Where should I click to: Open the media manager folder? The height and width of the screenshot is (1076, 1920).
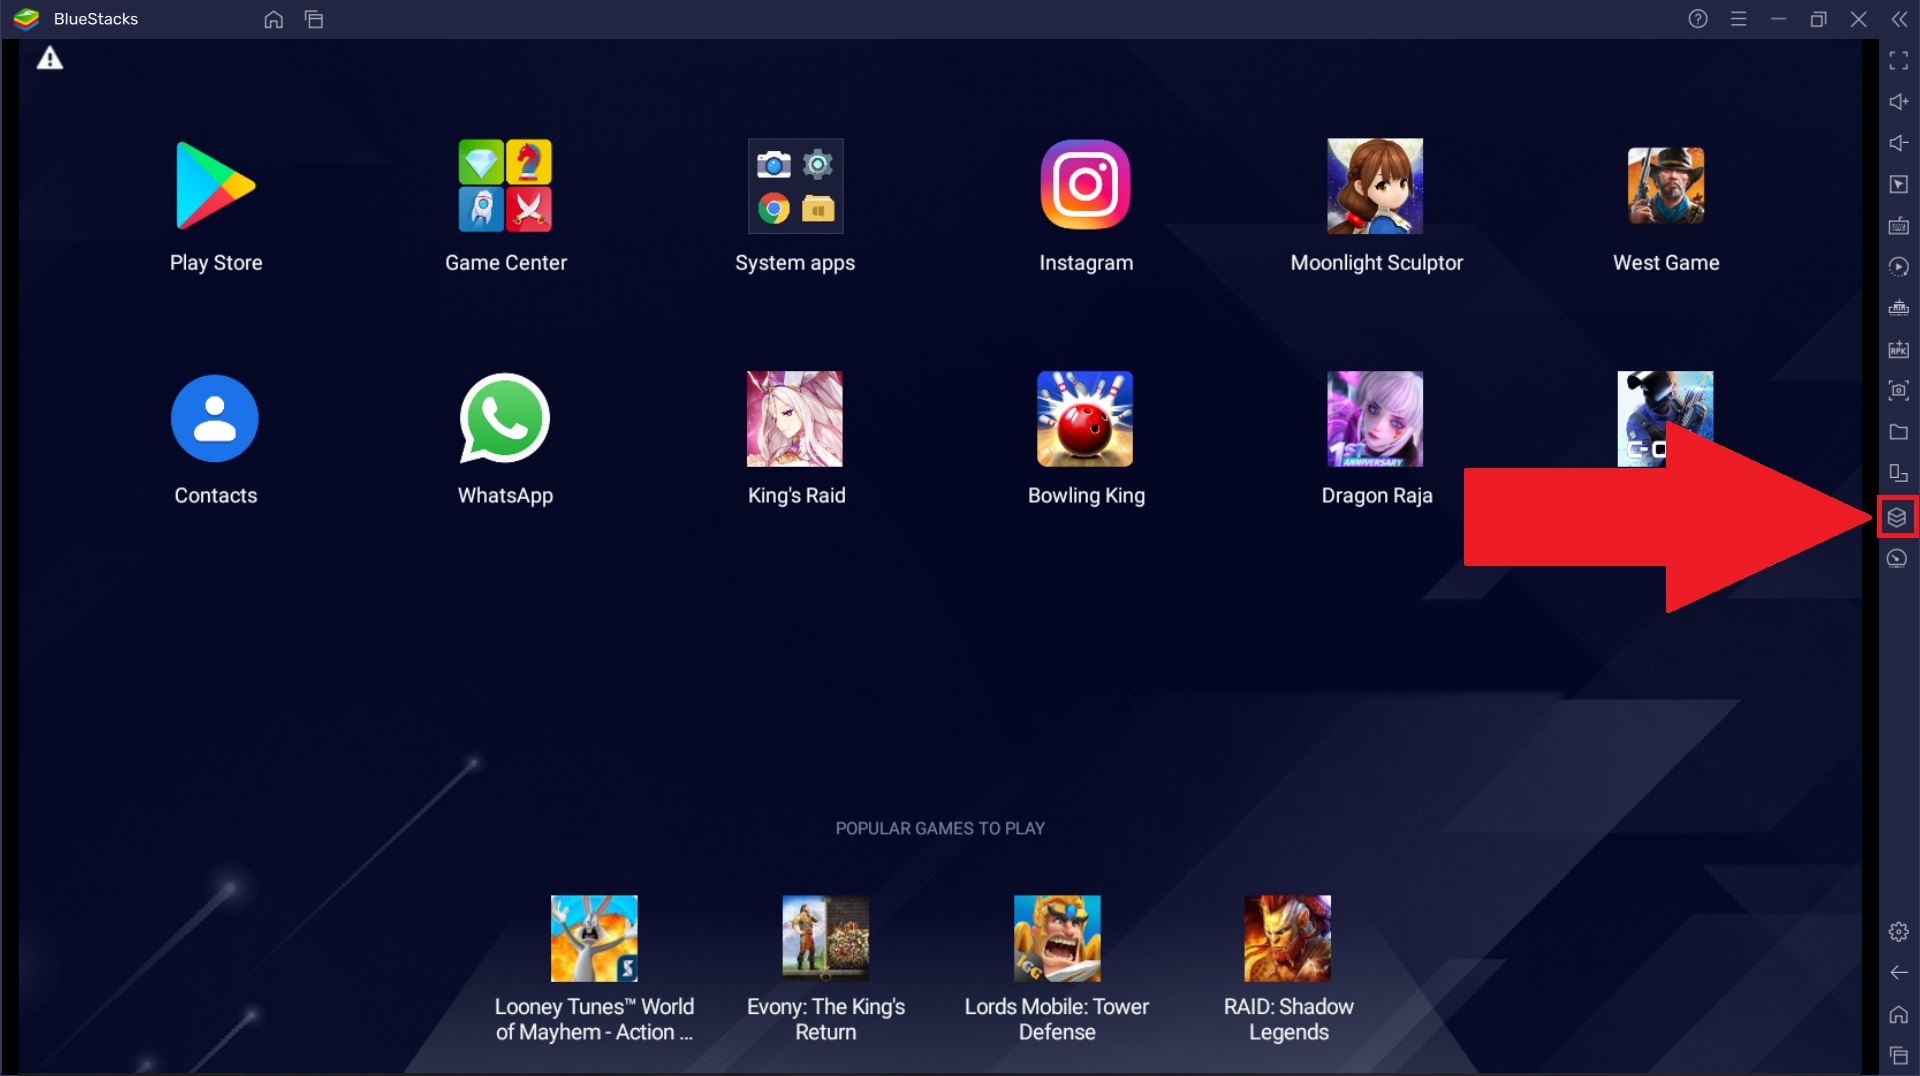pyautogui.click(x=1898, y=432)
